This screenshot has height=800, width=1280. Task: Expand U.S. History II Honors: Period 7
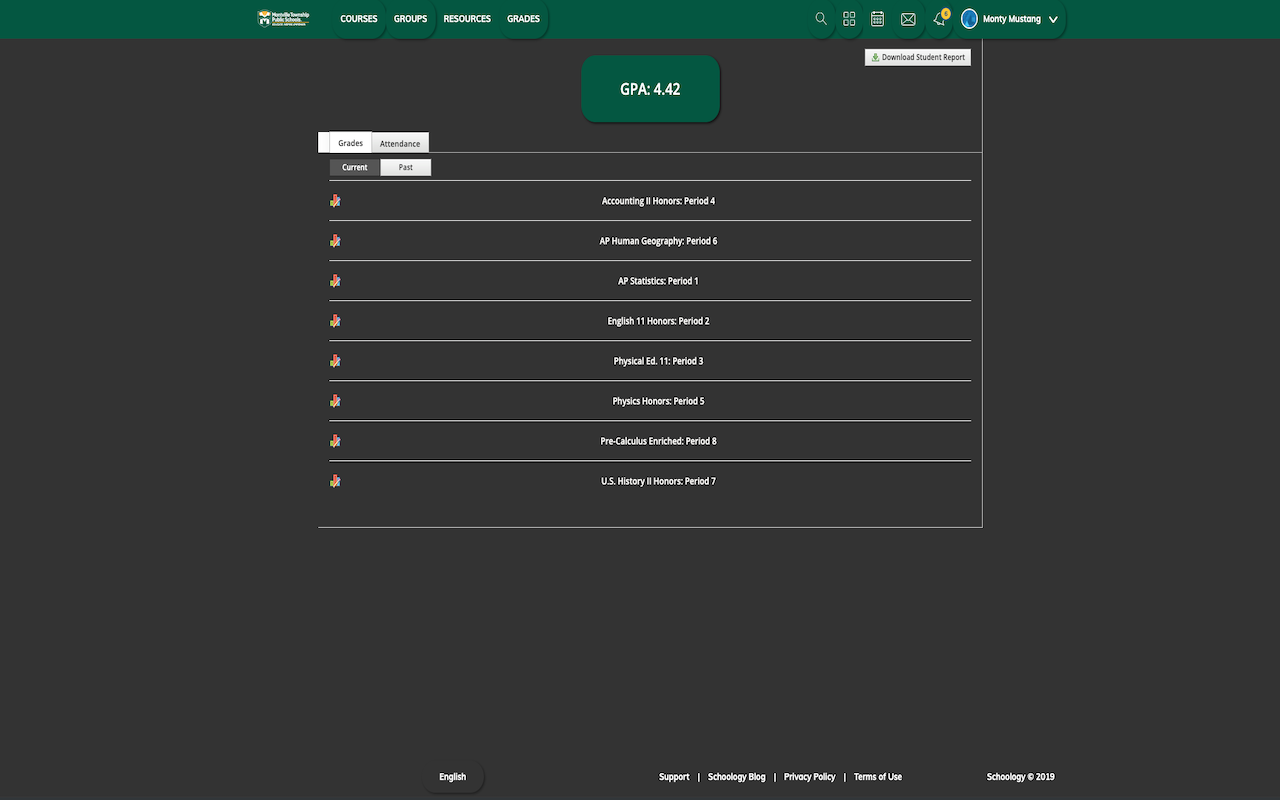[658, 481]
